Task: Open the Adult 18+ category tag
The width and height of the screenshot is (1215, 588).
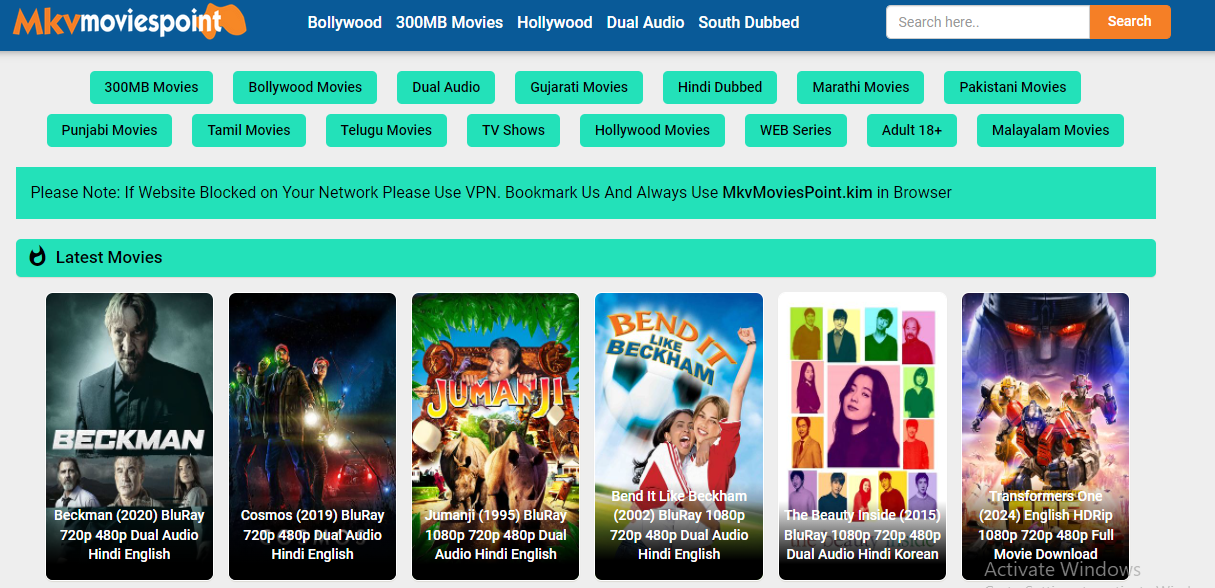Action: coord(912,130)
